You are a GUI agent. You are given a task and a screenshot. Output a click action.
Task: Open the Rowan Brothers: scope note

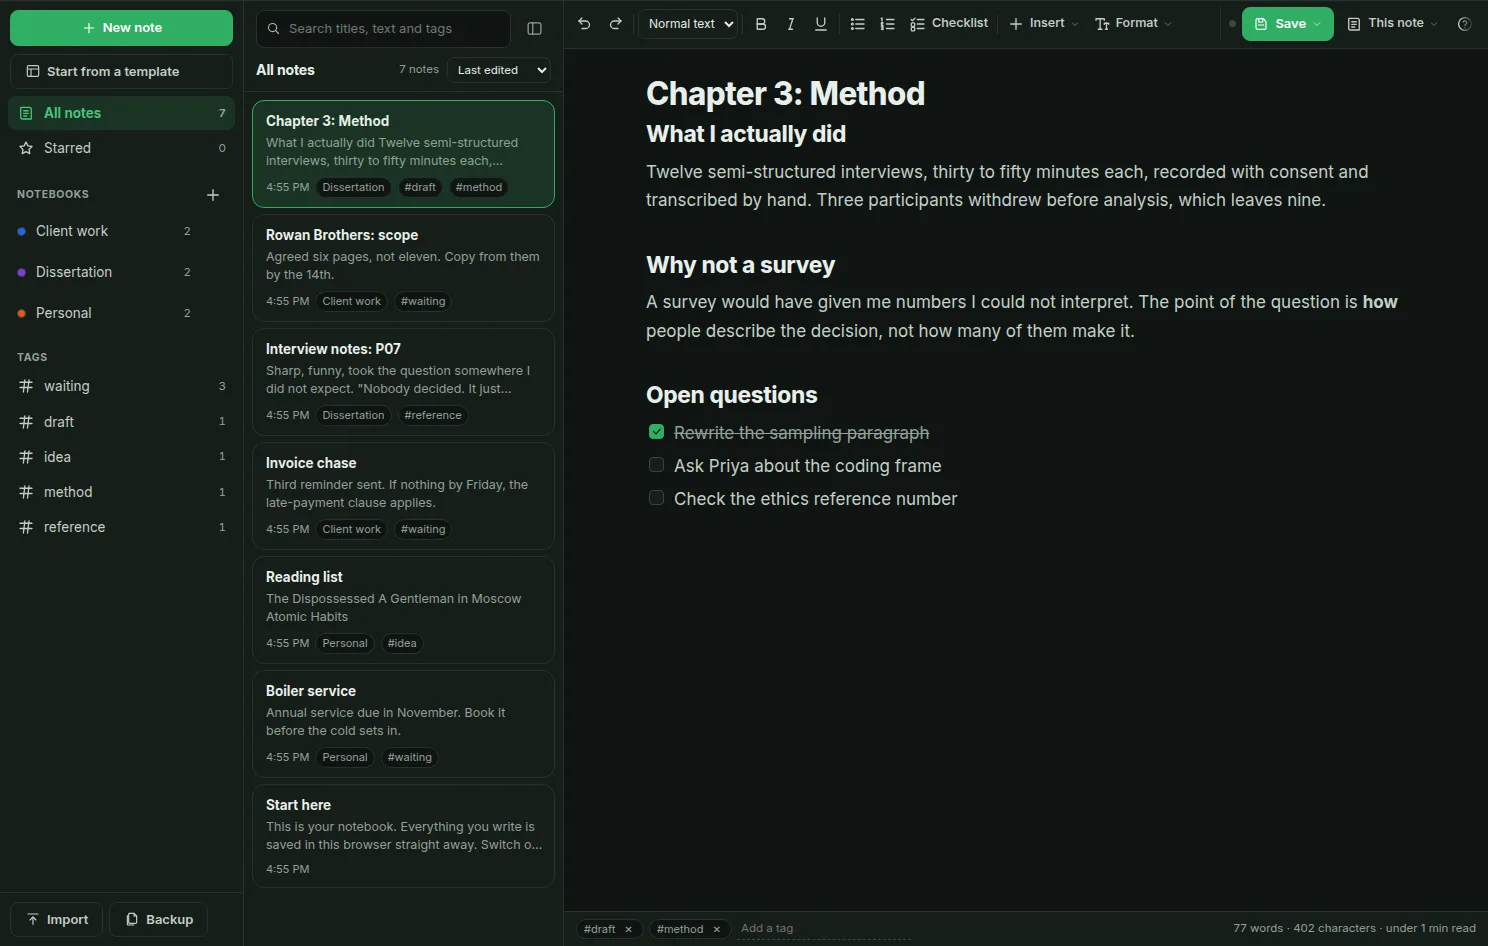point(403,268)
